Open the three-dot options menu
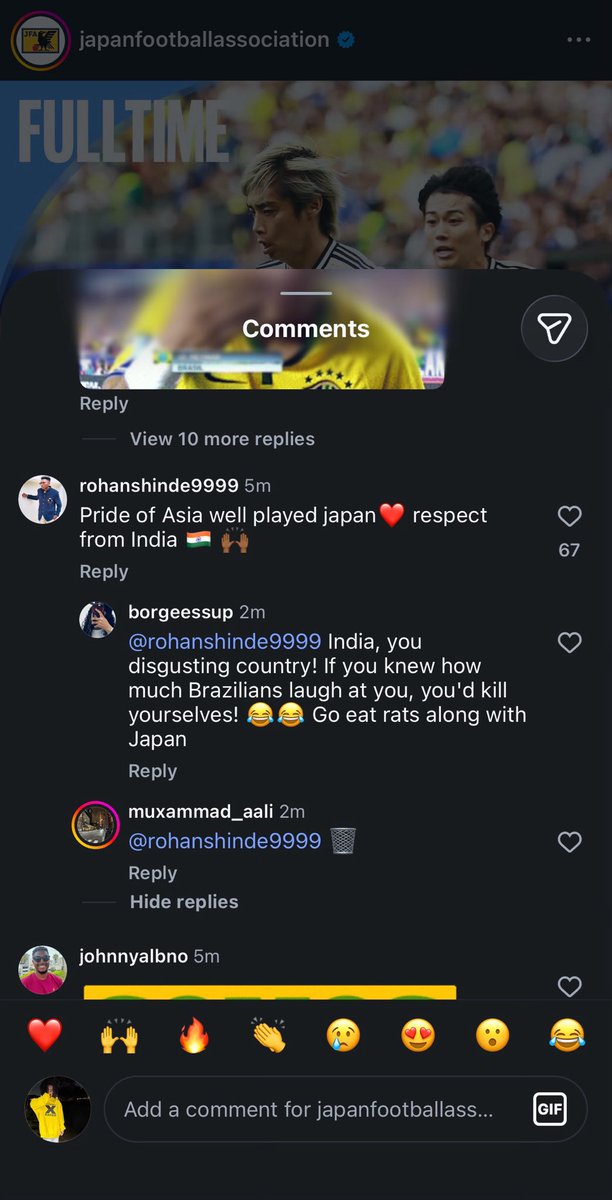The image size is (612, 1200). (x=578, y=40)
